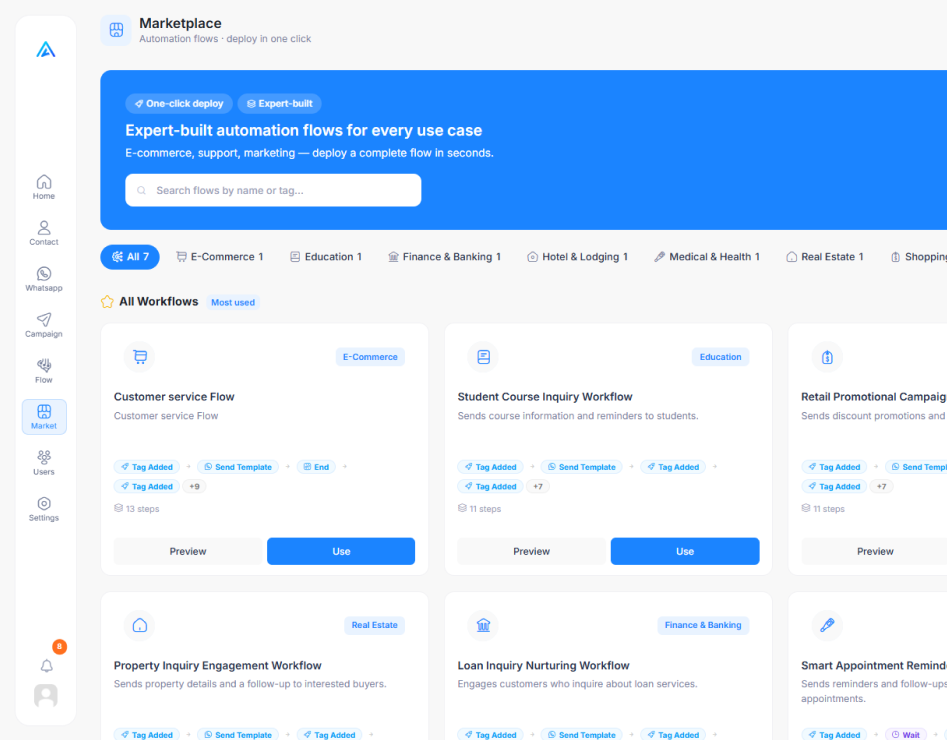The height and width of the screenshot is (740, 947).
Task: Preview the Retail Promotional Campaign flow
Action: coord(875,551)
